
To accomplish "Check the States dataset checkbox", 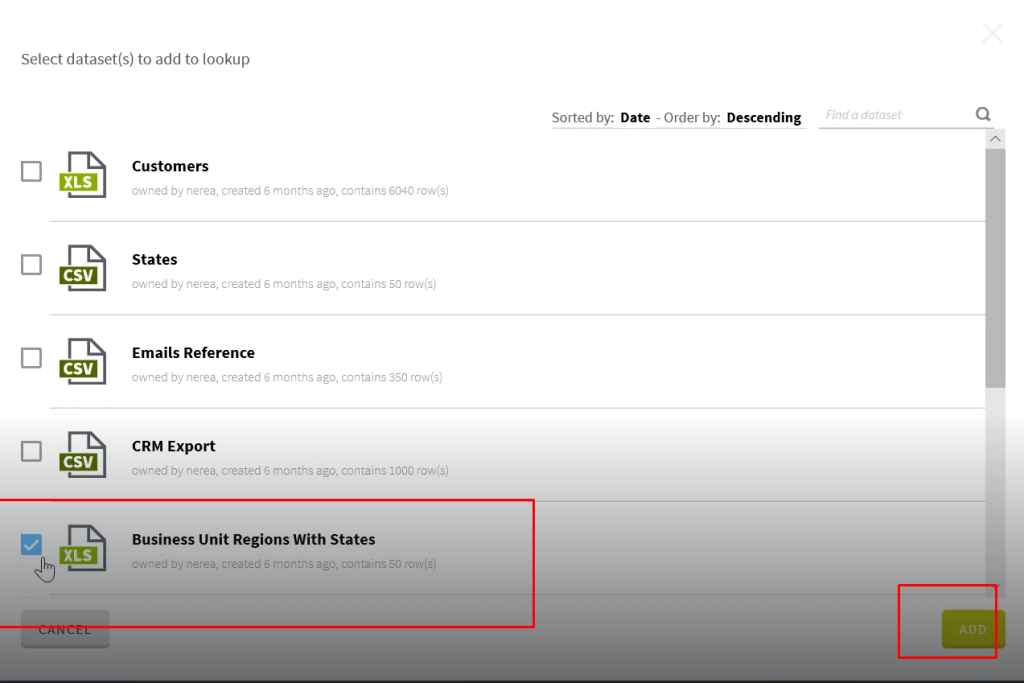I will click(31, 265).
